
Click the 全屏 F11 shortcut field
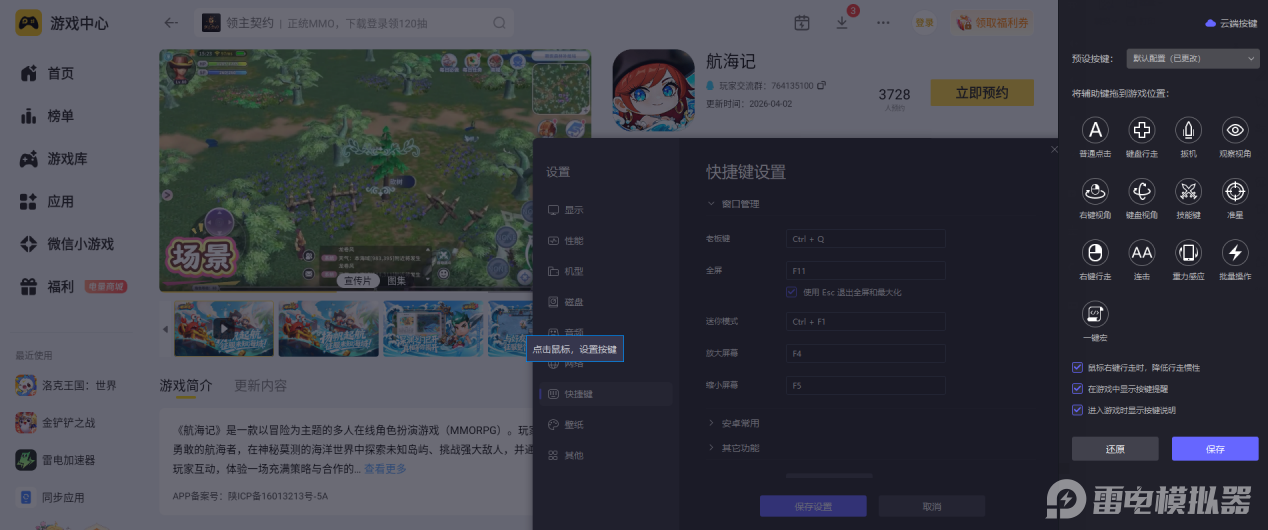click(x=866, y=271)
